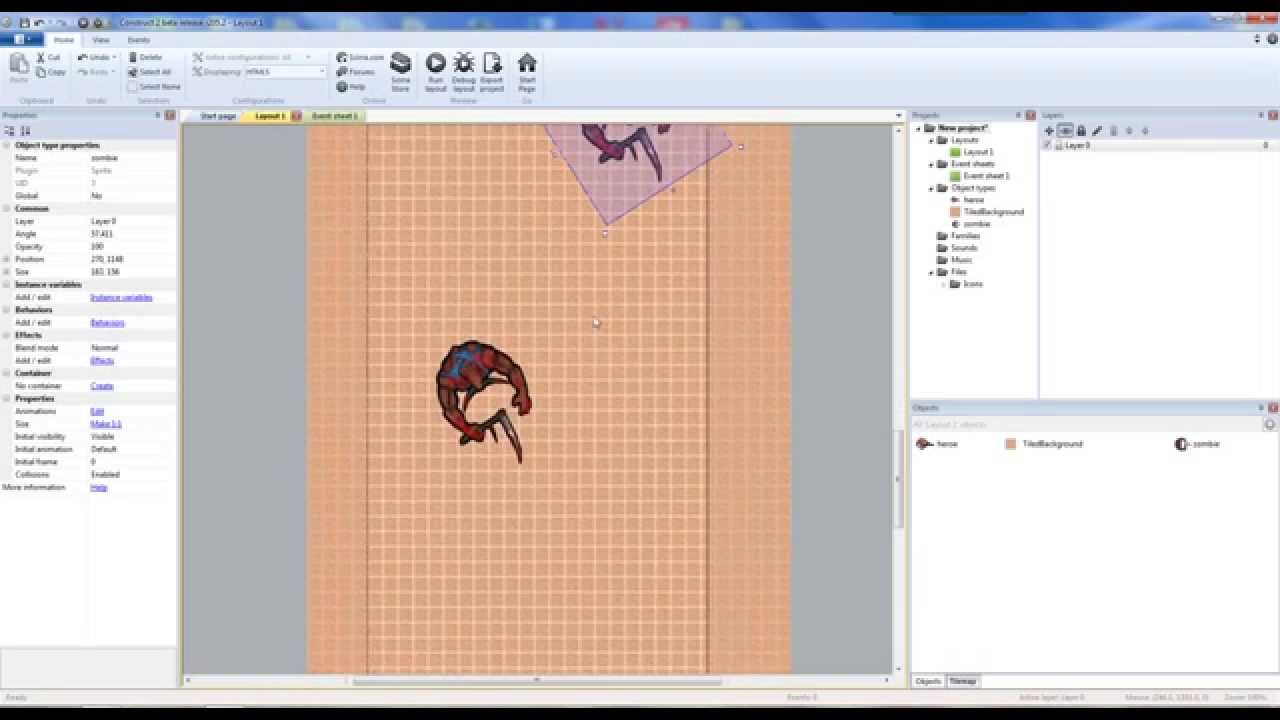
Task: Collapse the Layouts folder in Projects
Action: click(x=930, y=140)
